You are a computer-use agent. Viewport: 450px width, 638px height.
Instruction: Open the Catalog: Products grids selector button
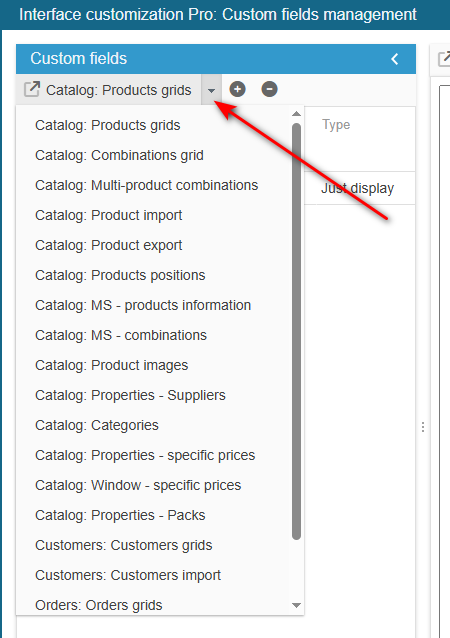point(109,90)
